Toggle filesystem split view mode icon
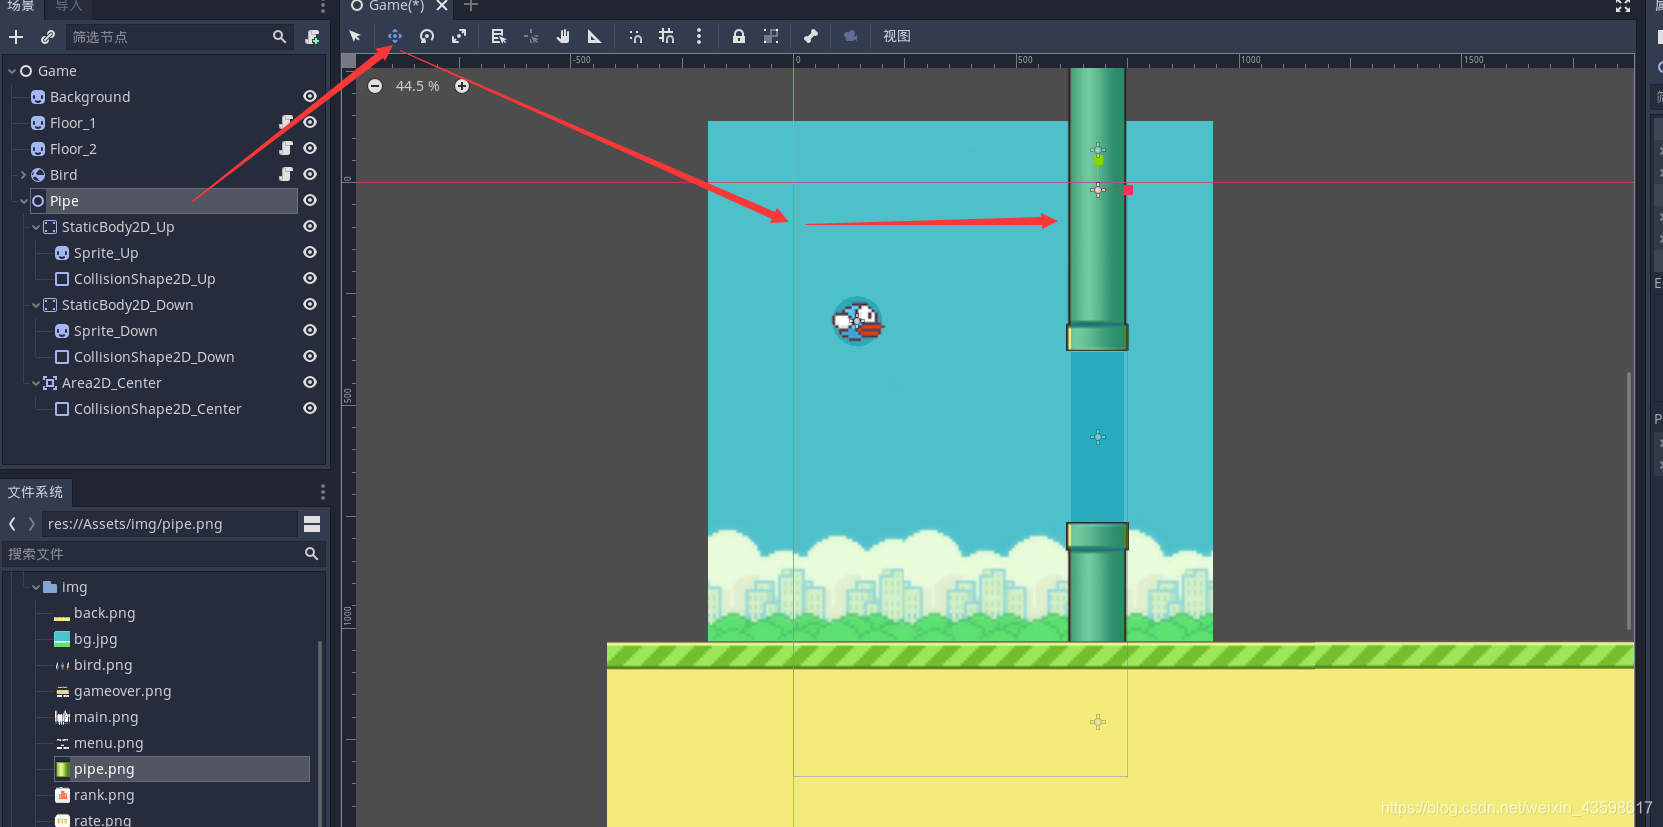Screen dimensions: 1663x827 click(312, 524)
